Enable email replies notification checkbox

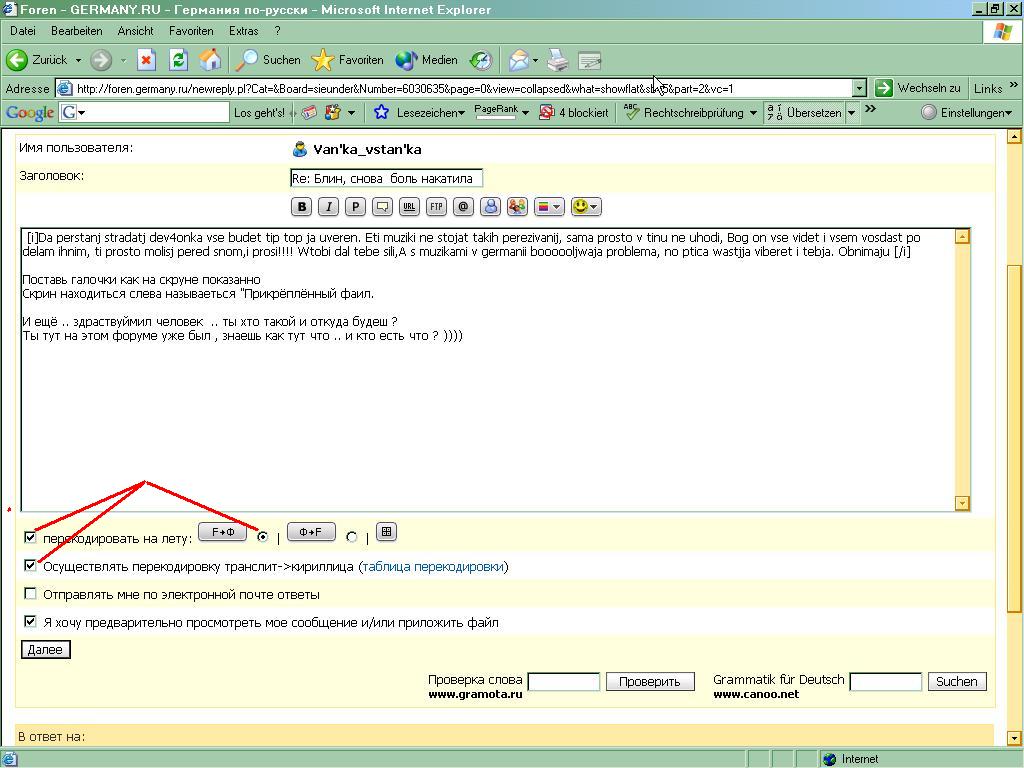click(x=30, y=594)
